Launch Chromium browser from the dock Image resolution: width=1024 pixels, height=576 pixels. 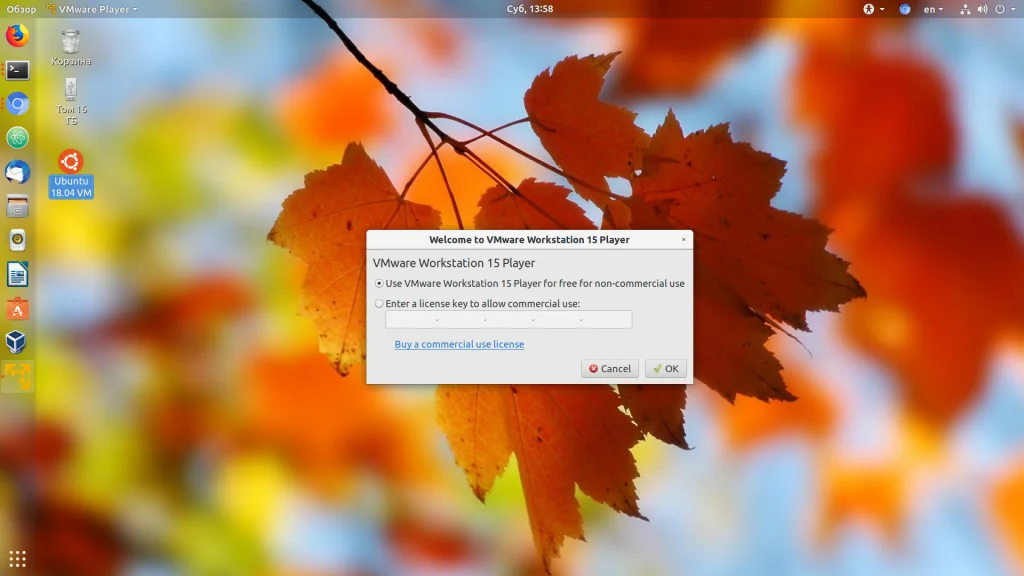18,104
